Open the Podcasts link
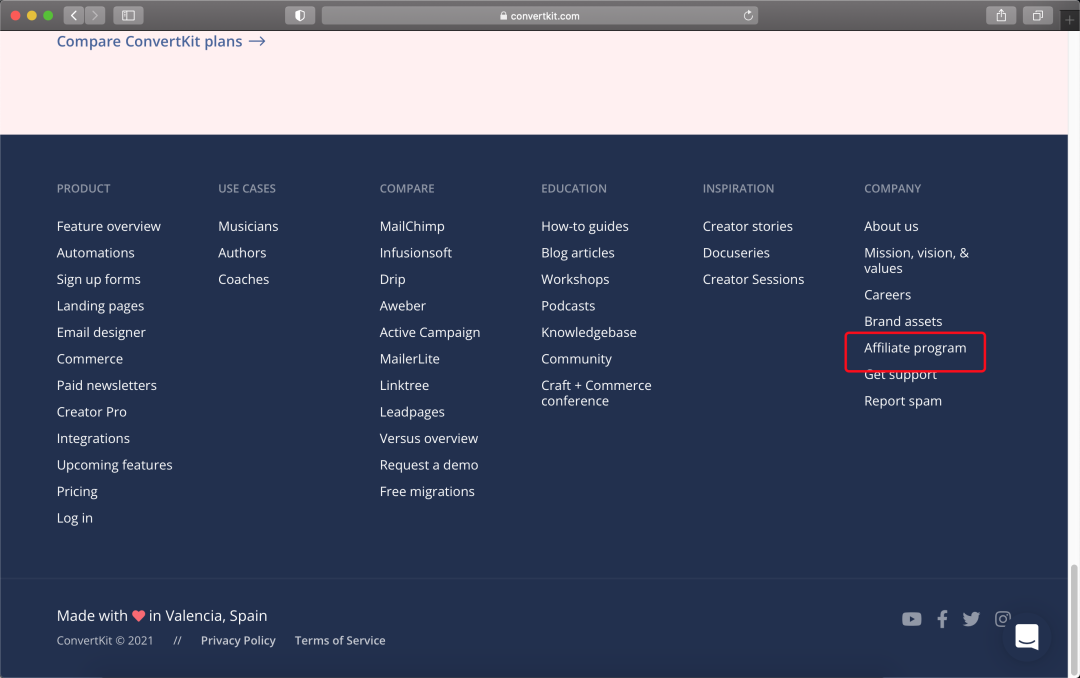The width and height of the screenshot is (1080, 678). click(568, 306)
